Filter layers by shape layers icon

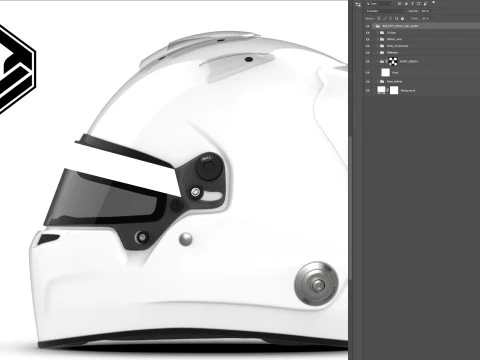(x=419, y=4)
